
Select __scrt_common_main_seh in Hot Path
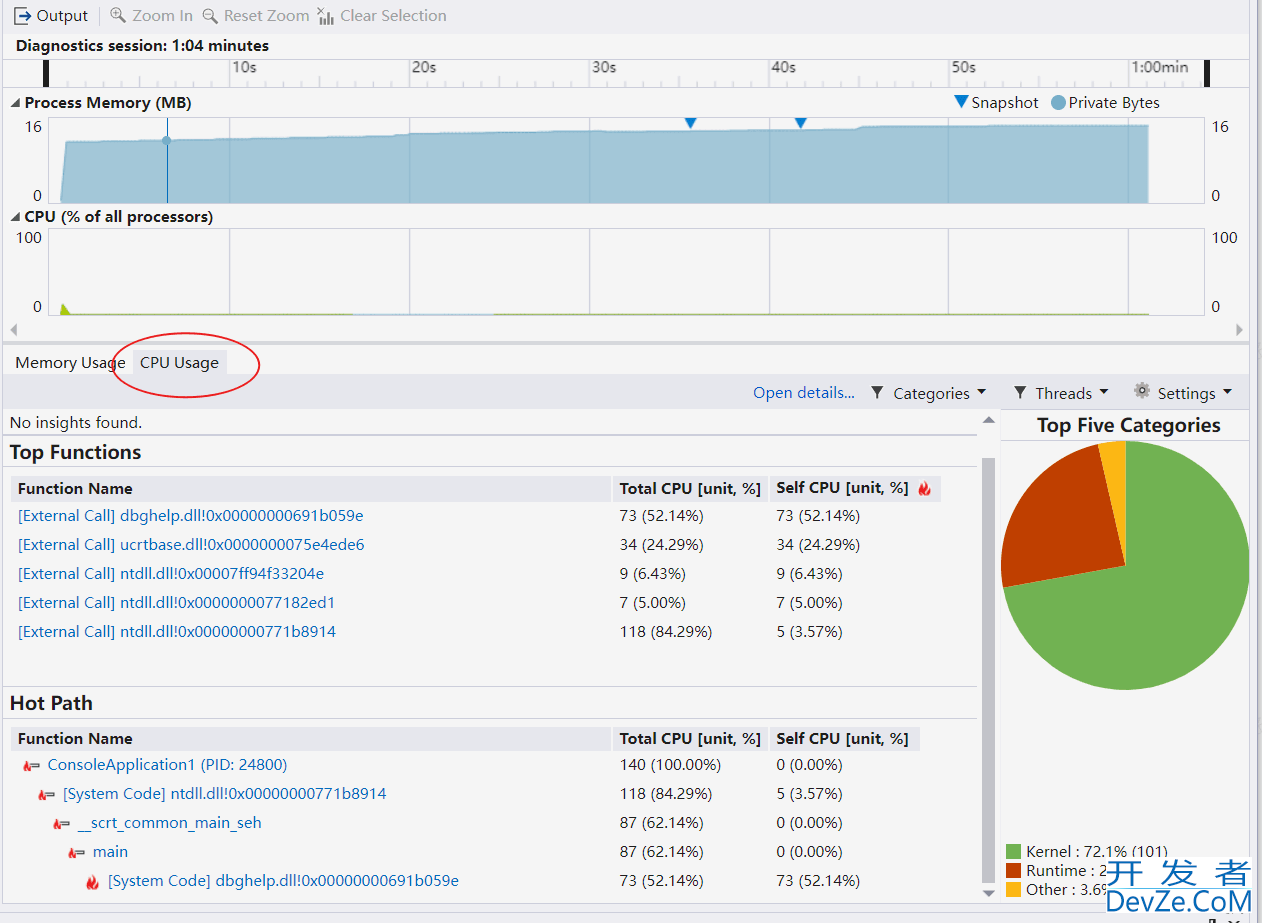[x=169, y=823]
